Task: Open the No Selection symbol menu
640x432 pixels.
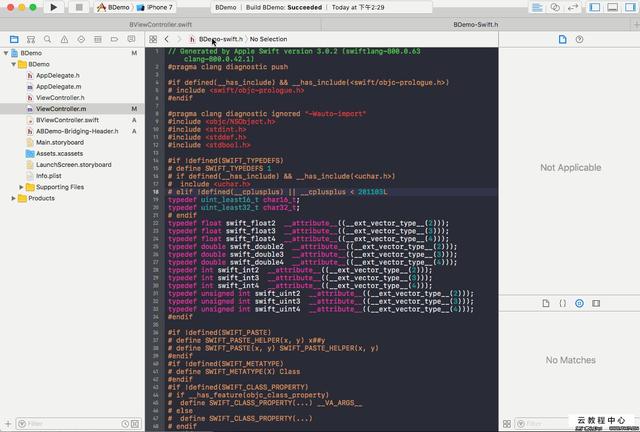Action: (x=268, y=39)
